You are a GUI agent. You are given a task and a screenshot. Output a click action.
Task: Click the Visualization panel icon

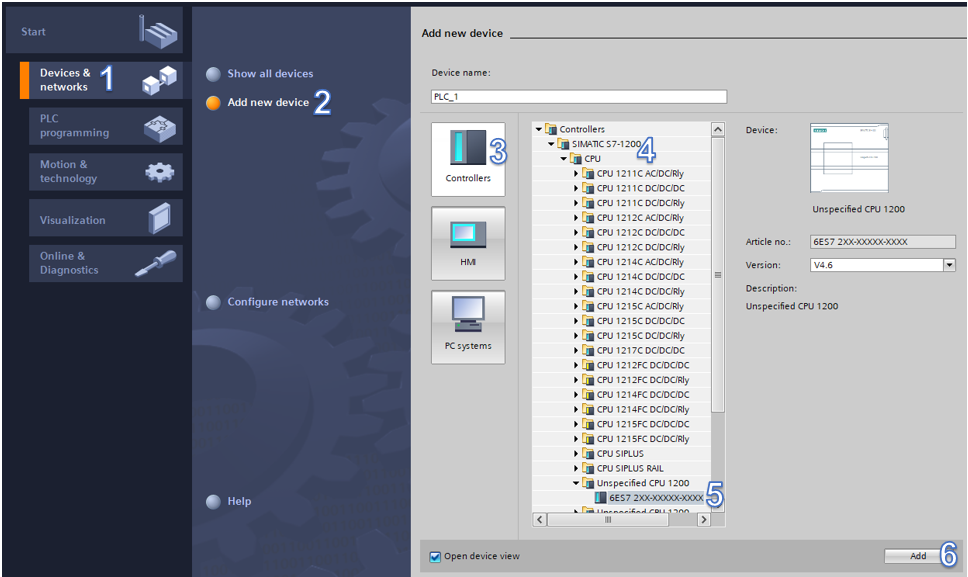point(159,218)
